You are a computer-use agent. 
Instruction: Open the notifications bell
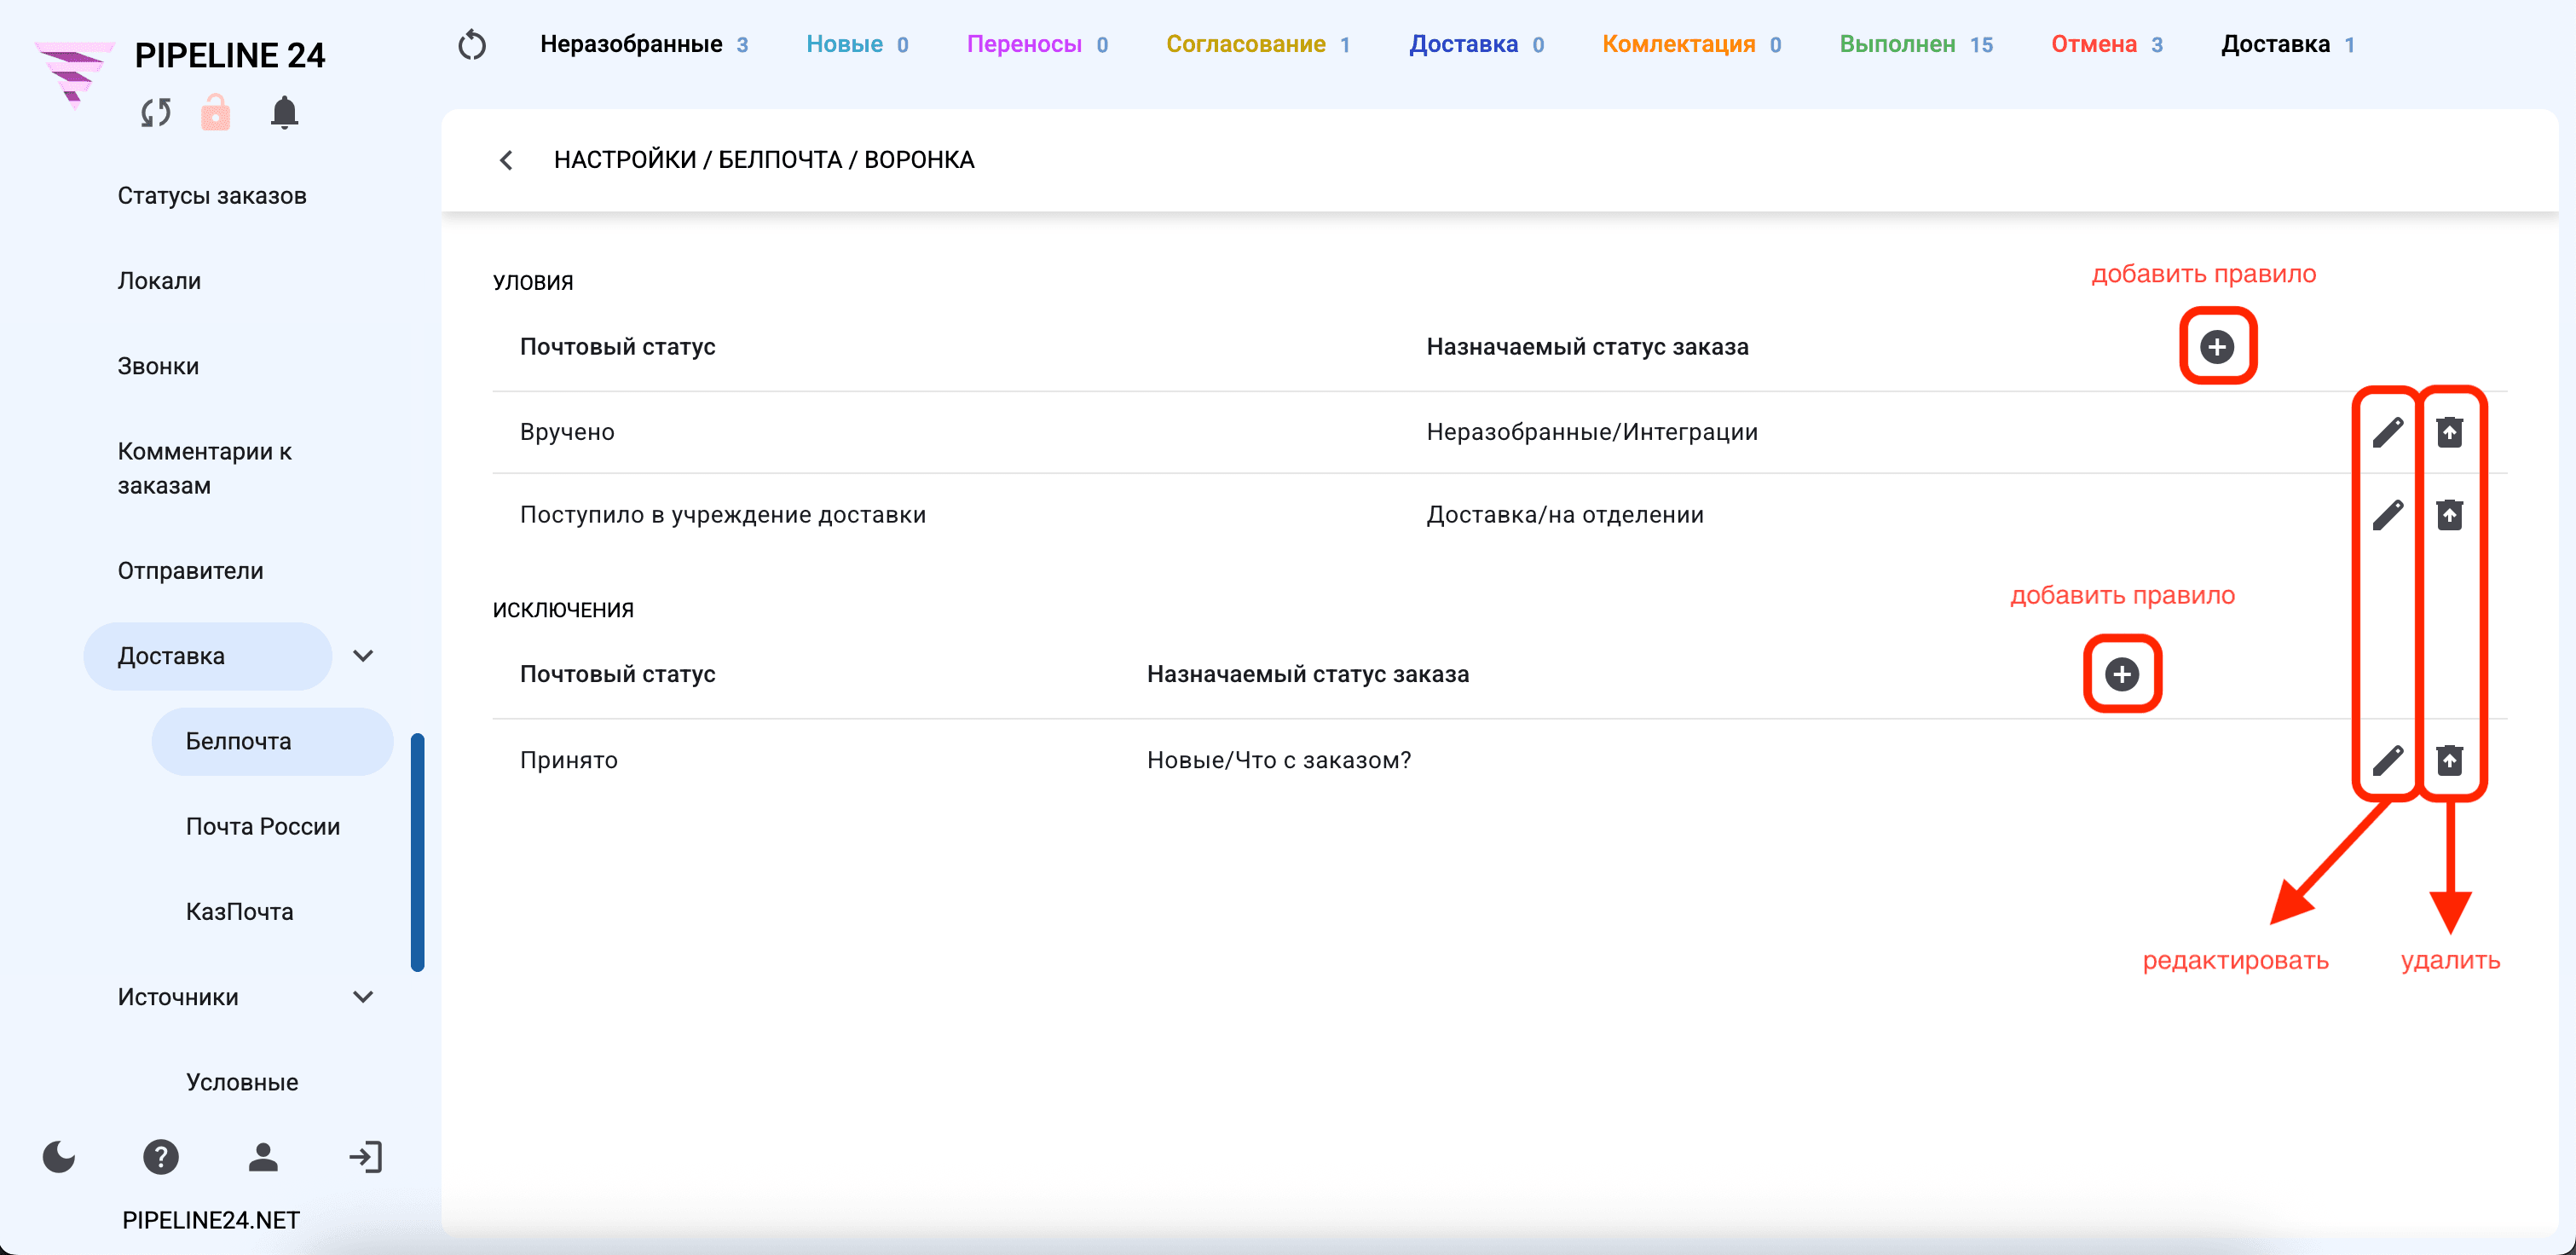285,112
